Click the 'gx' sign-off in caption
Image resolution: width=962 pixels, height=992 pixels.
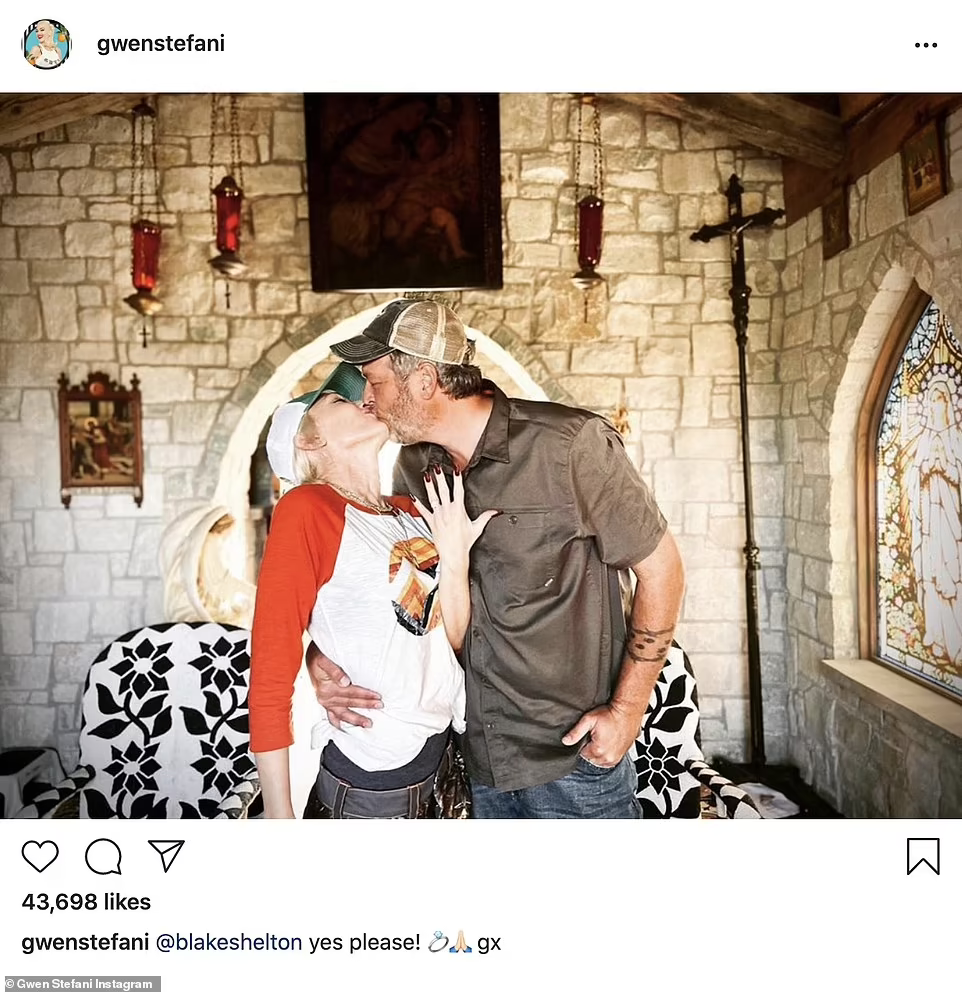pyautogui.click(x=489, y=944)
